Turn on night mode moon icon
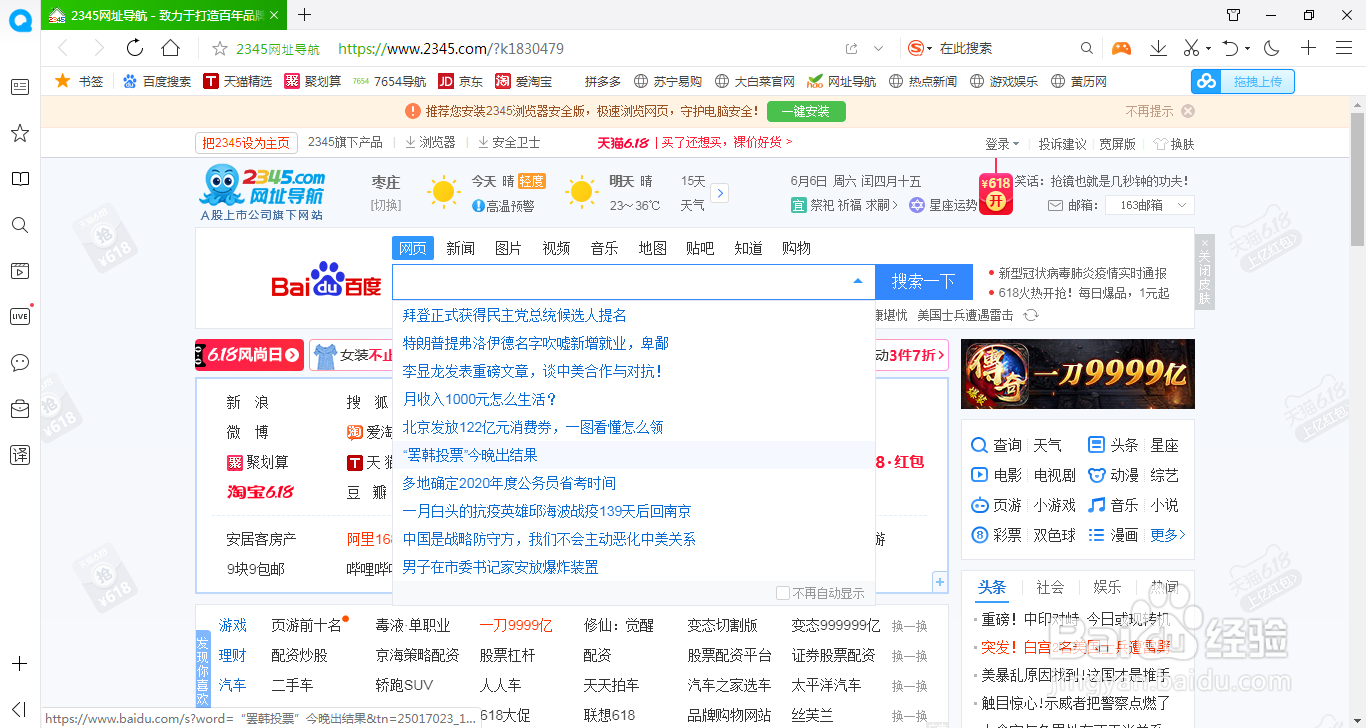The width and height of the screenshot is (1366, 728). click(1272, 48)
